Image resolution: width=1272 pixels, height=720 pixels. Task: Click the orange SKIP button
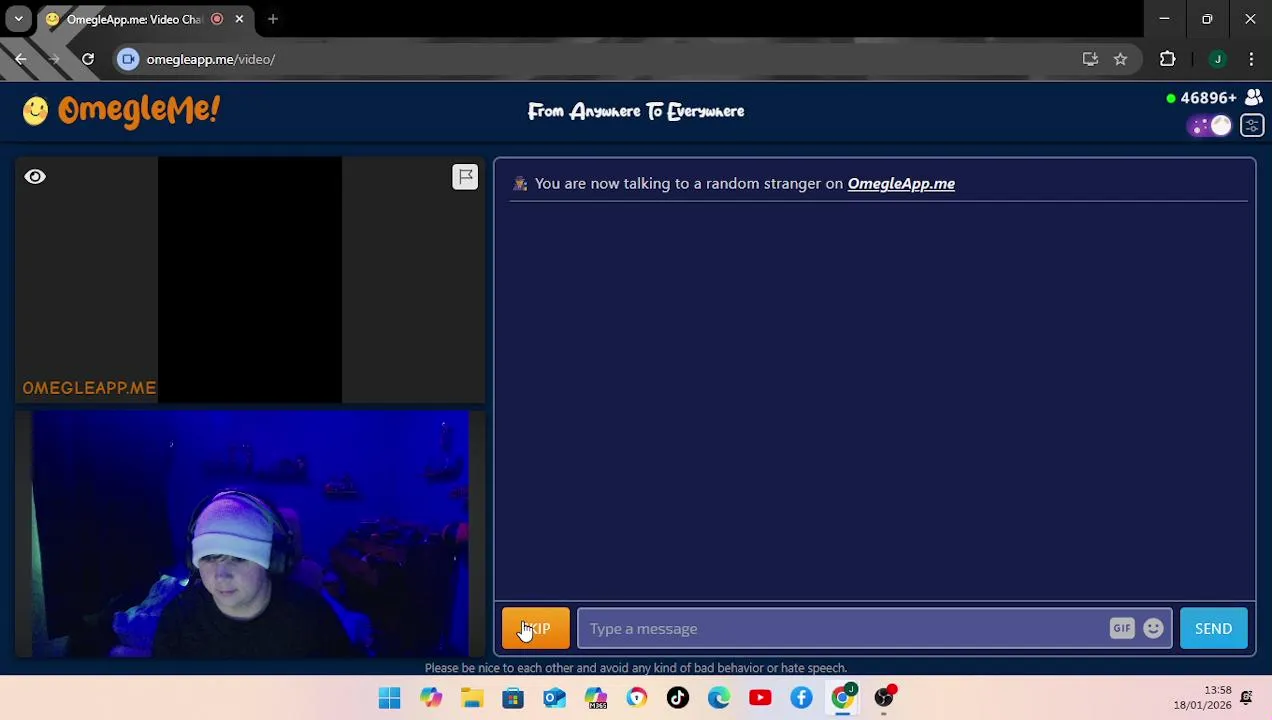[x=536, y=628]
